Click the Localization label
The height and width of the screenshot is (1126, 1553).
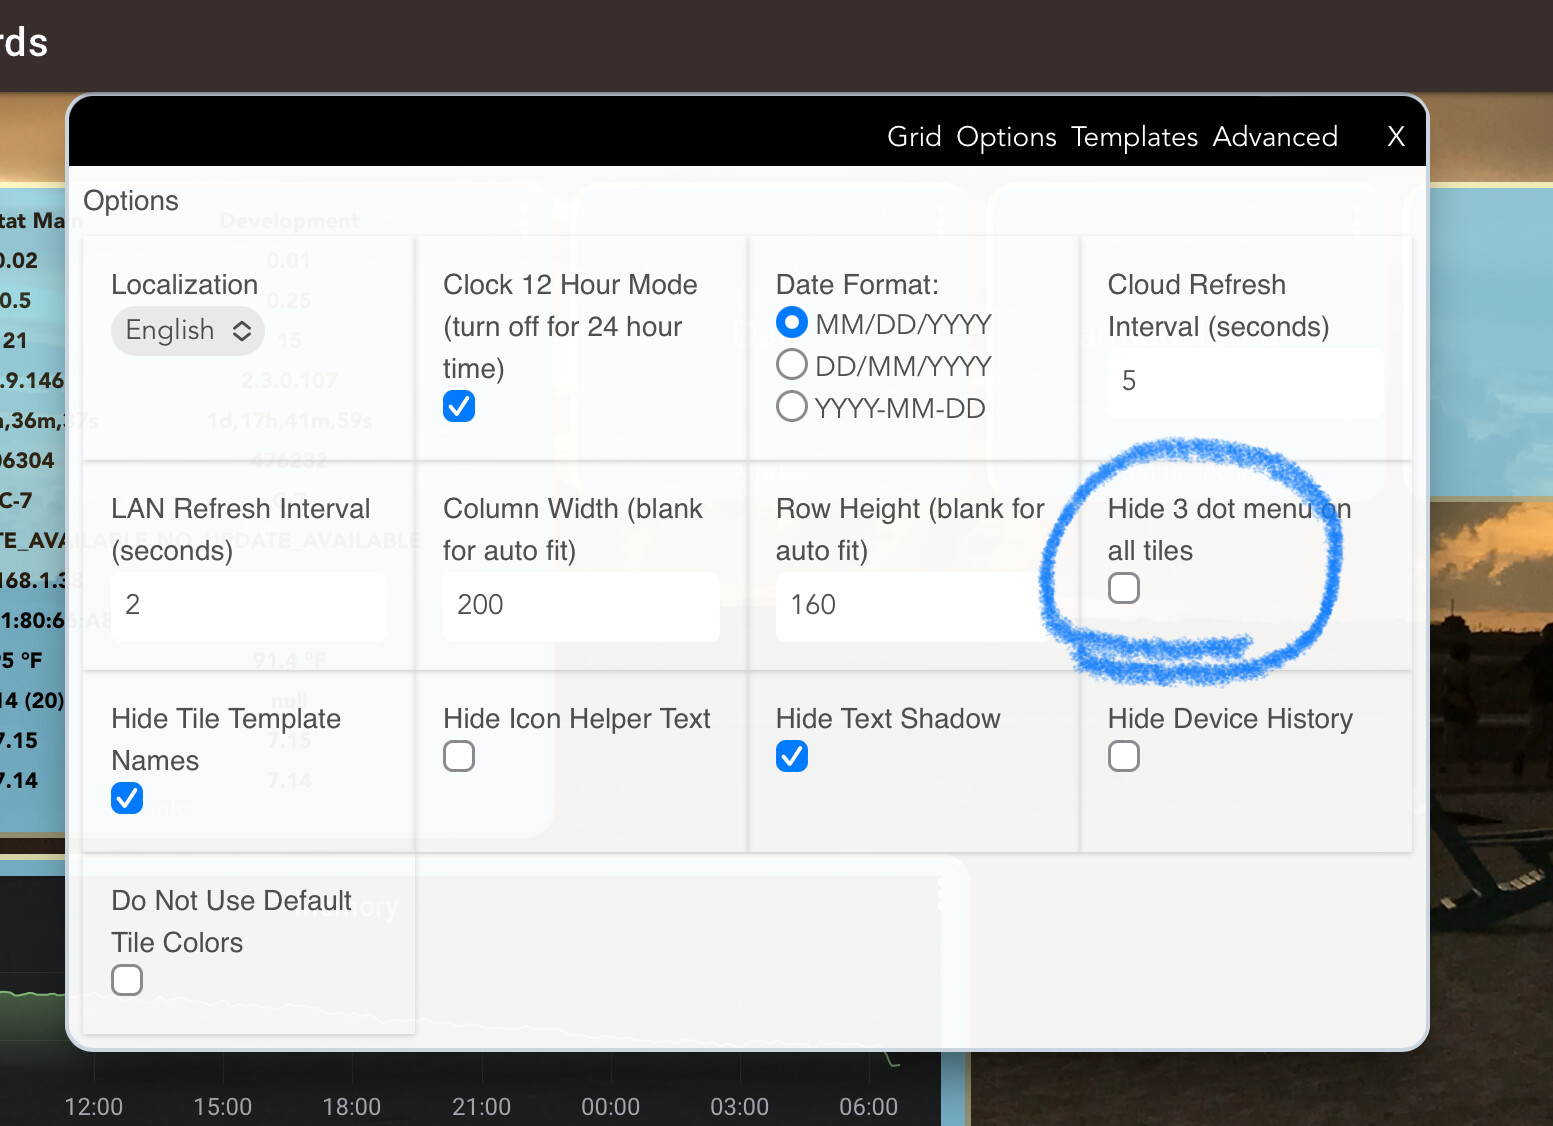[185, 285]
